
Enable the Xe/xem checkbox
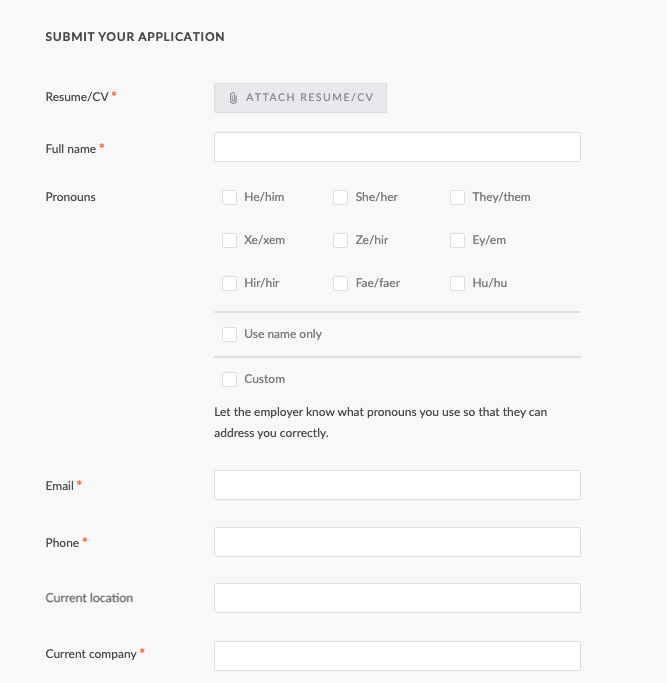tap(230, 240)
